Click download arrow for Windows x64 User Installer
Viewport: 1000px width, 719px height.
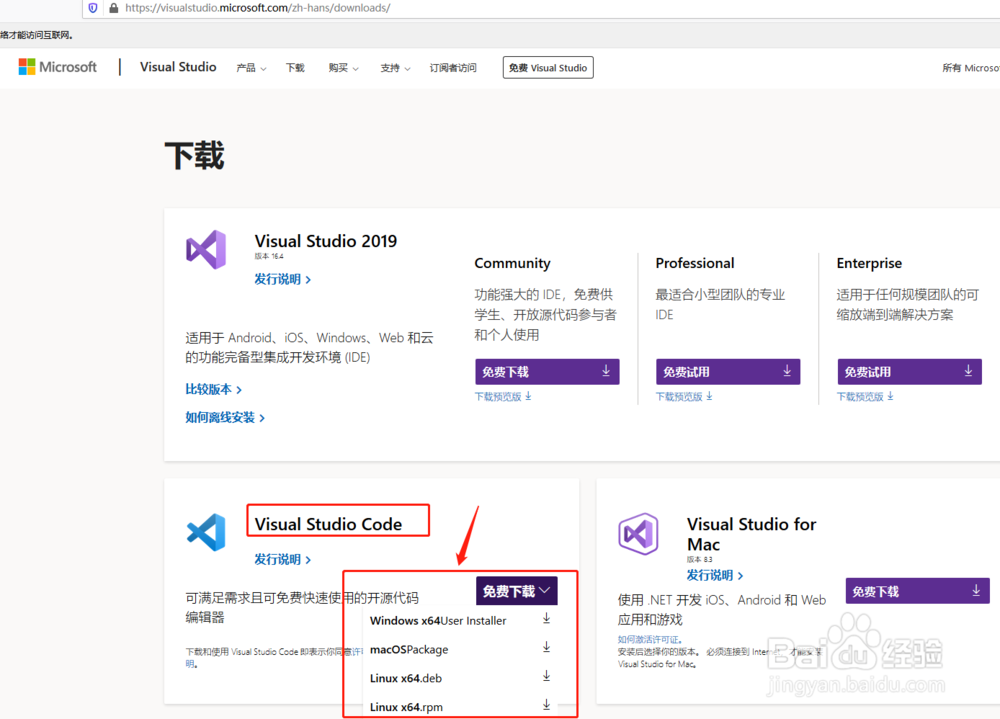547,619
